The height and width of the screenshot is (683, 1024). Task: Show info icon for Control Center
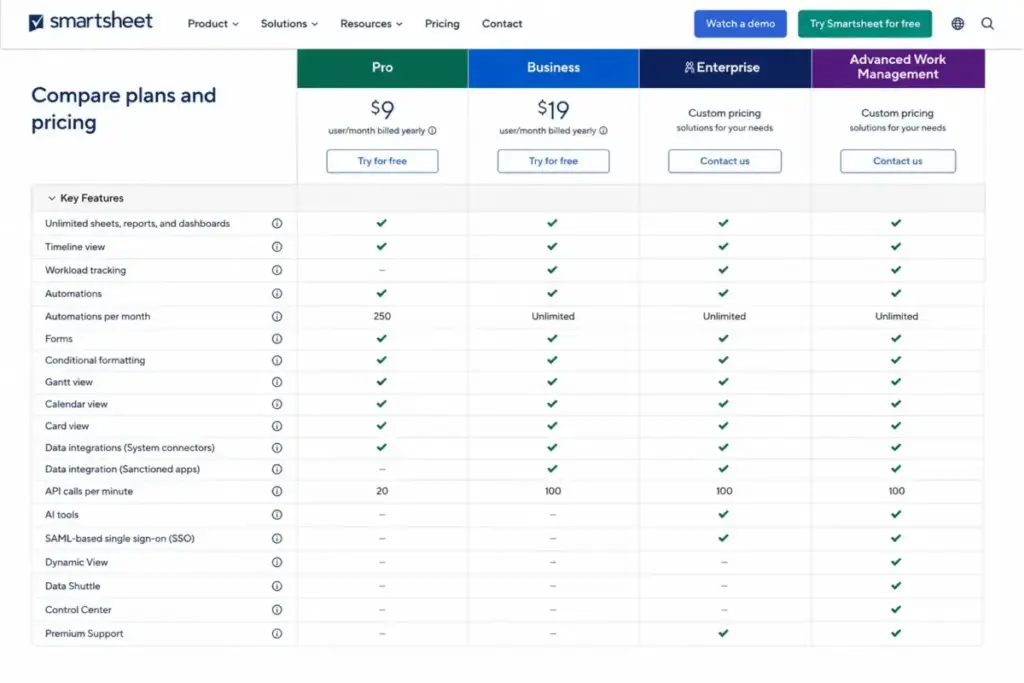click(x=277, y=610)
